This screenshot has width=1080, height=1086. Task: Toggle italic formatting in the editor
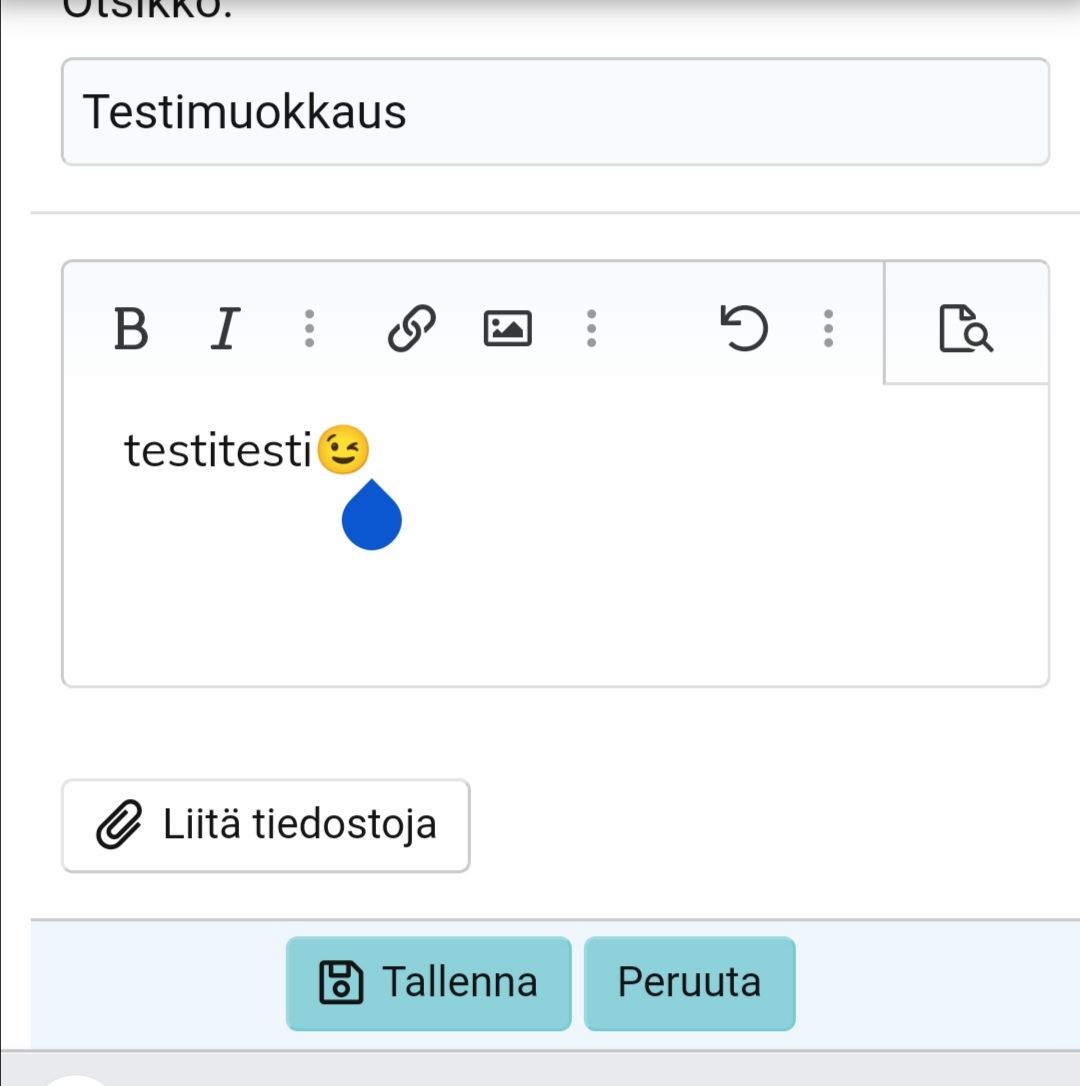pyautogui.click(x=226, y=328)
